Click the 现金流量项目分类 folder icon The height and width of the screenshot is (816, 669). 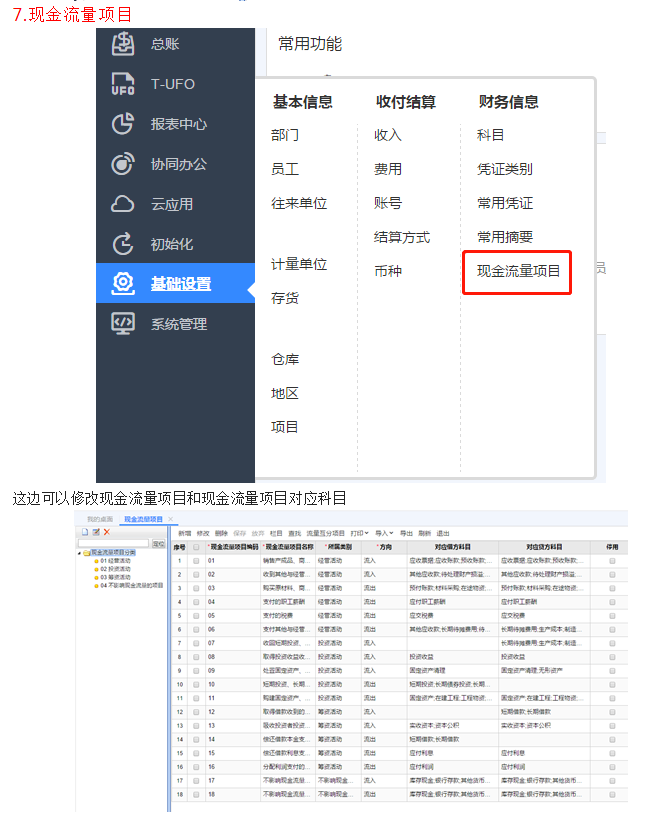[87, 553]
